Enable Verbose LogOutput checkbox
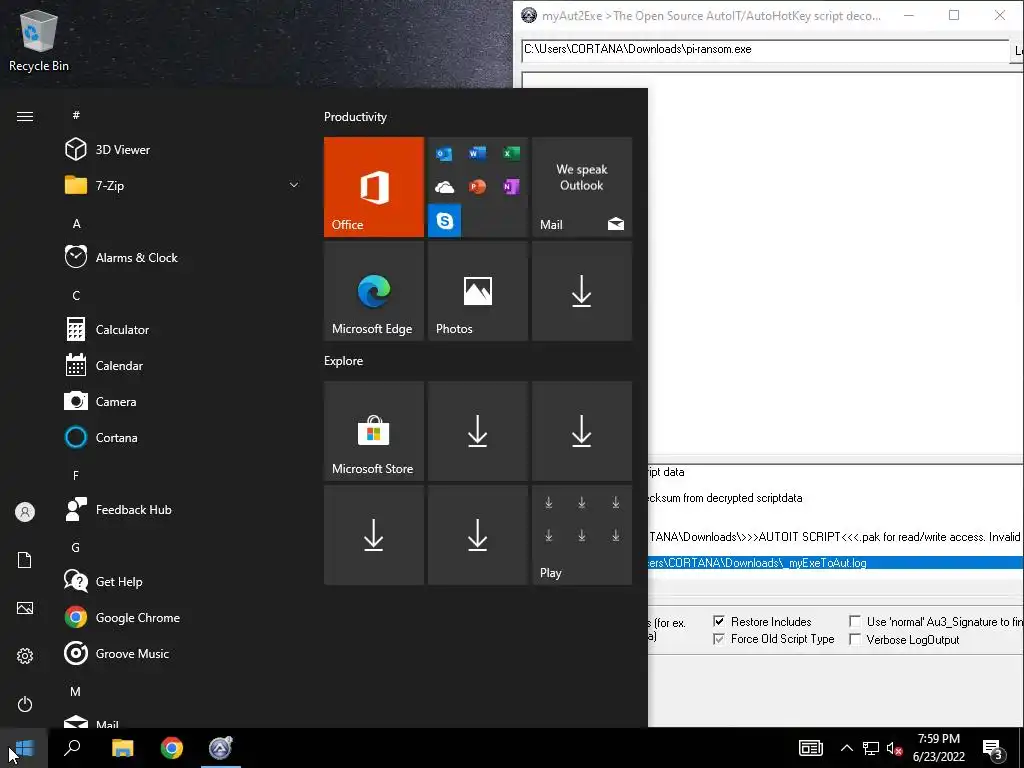This screenshot has height=768, width=1024. 855,639
